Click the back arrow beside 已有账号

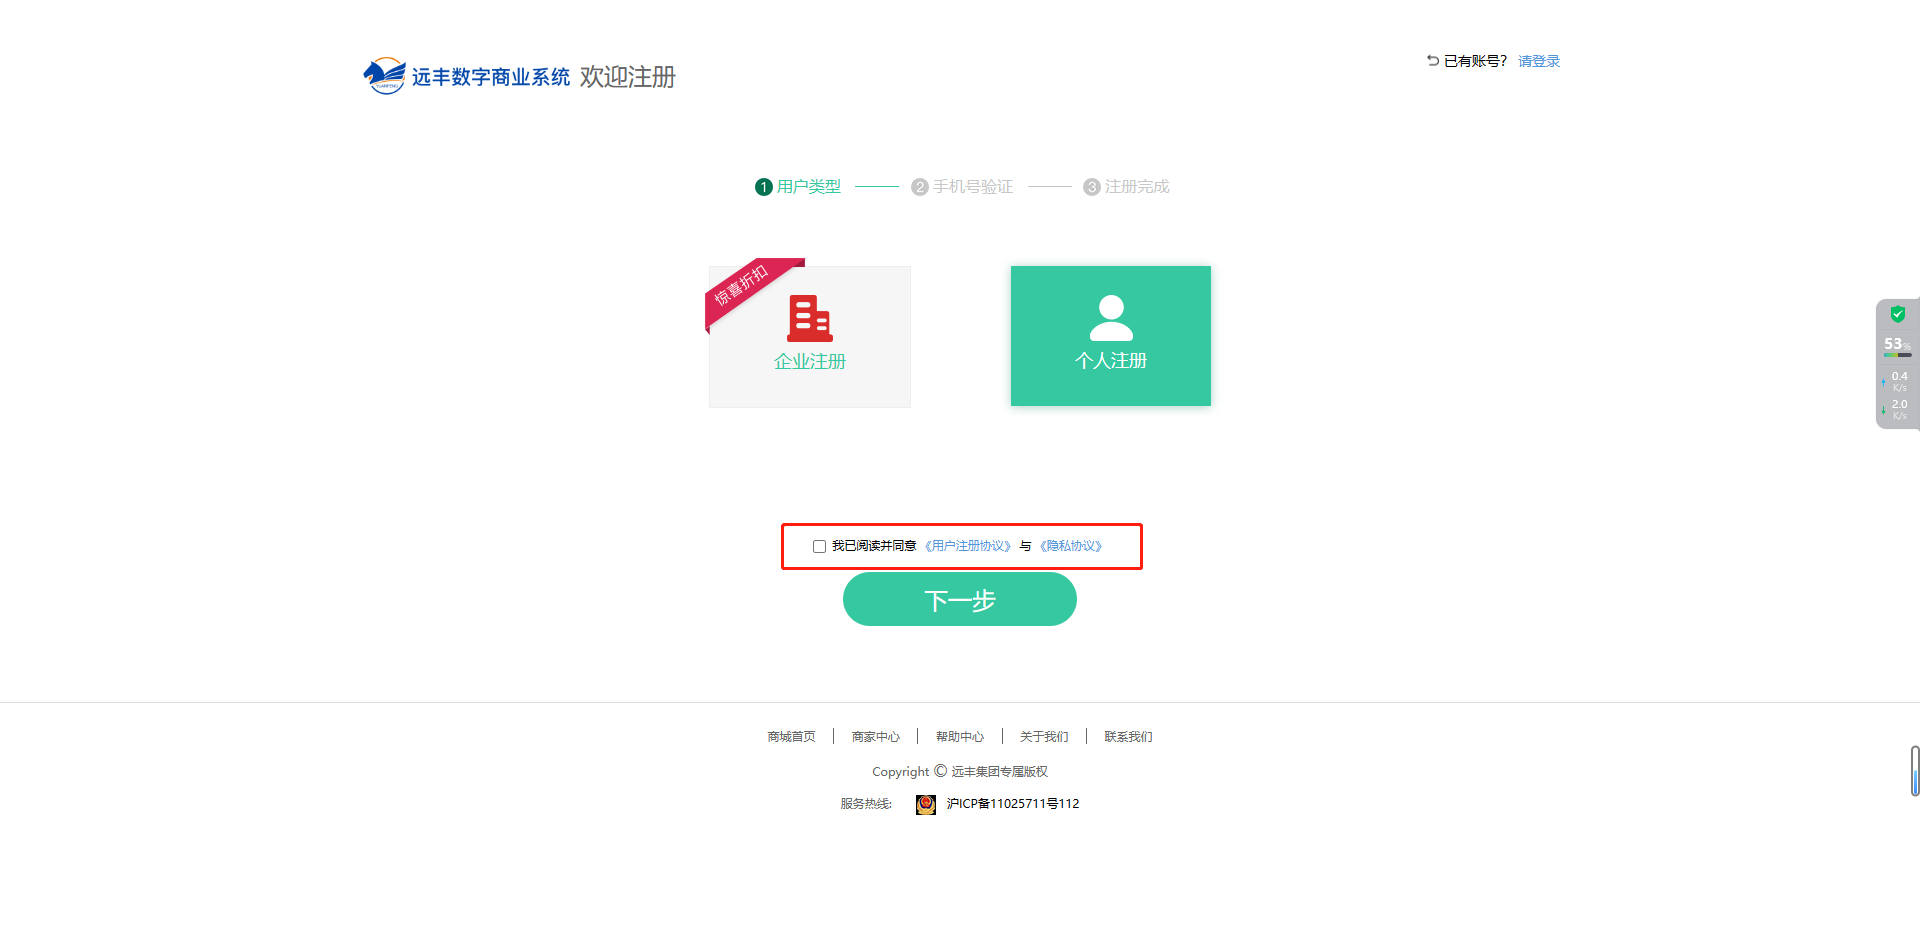click(x=1432, y=61)
